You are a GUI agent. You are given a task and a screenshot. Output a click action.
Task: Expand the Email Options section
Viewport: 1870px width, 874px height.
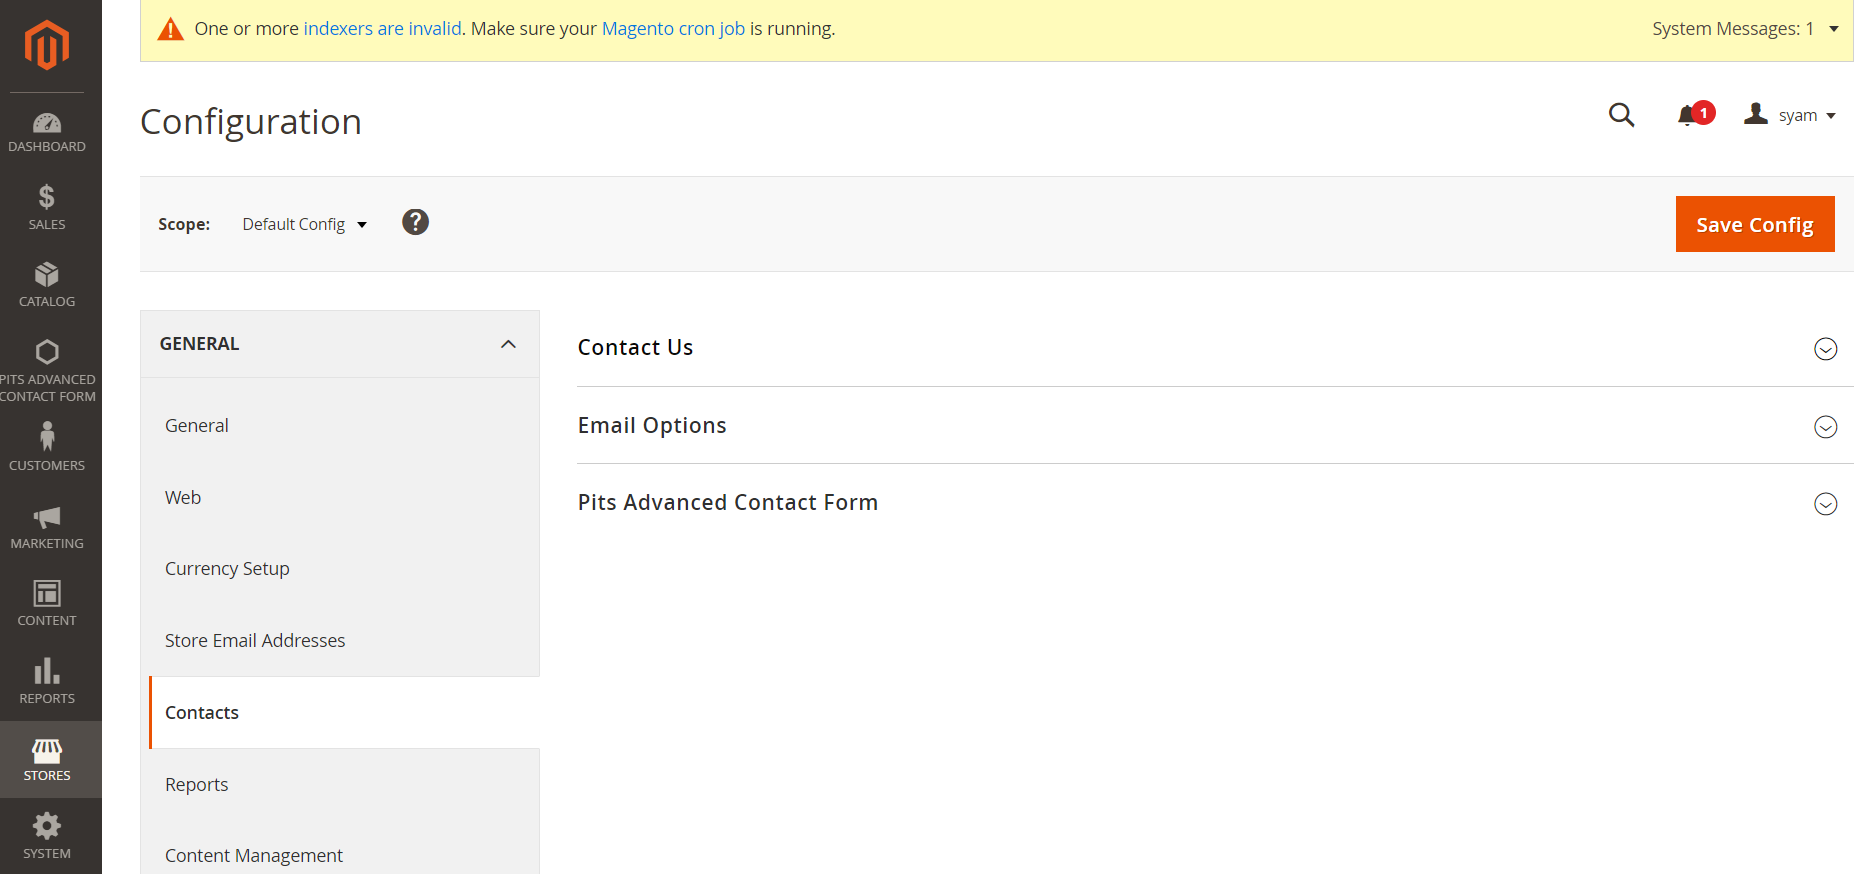click(x=1825, y=427)
